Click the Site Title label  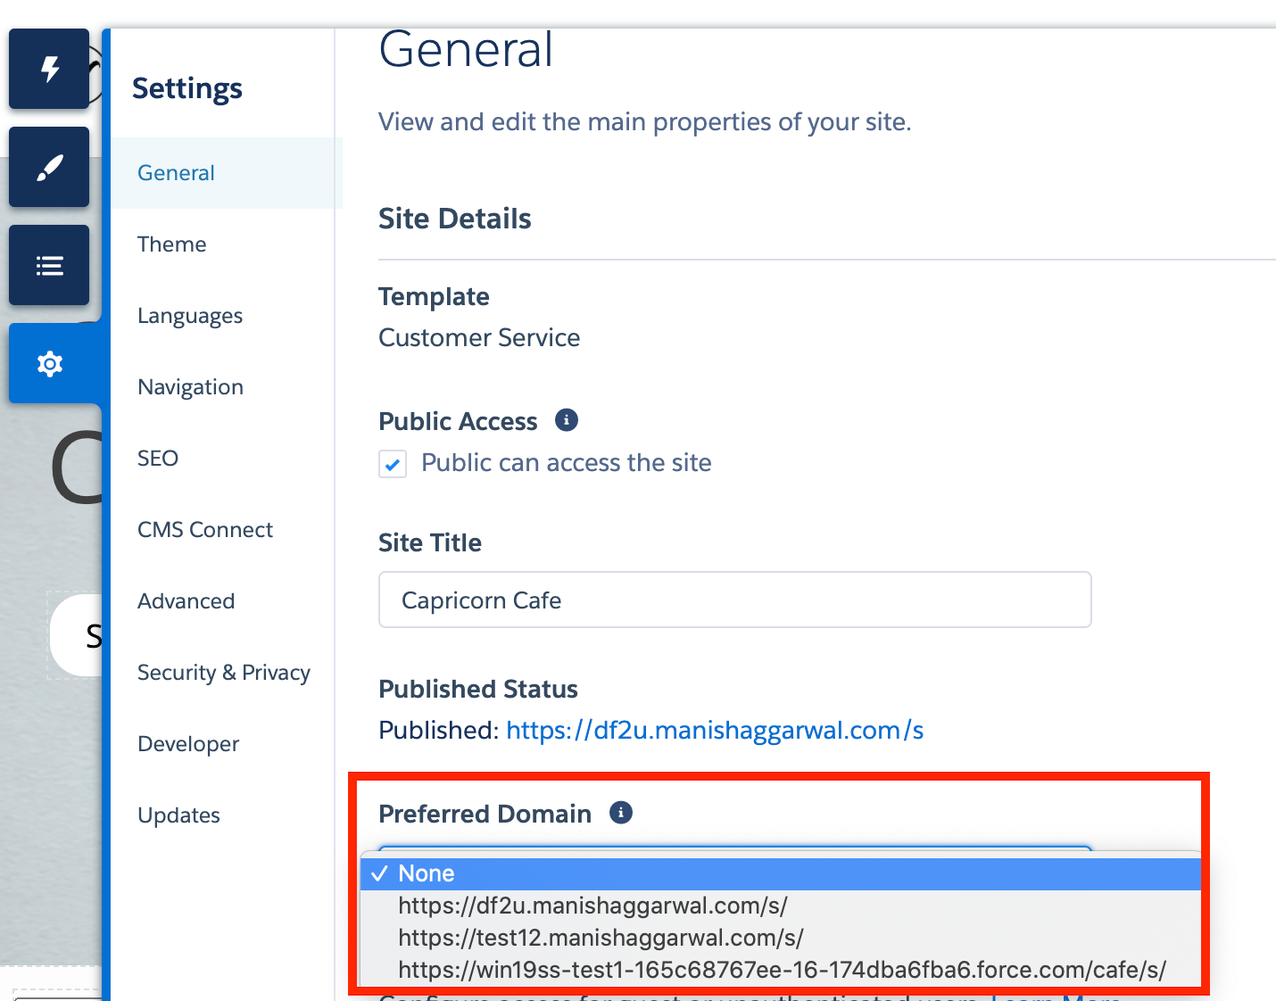[x=430, y=543]
